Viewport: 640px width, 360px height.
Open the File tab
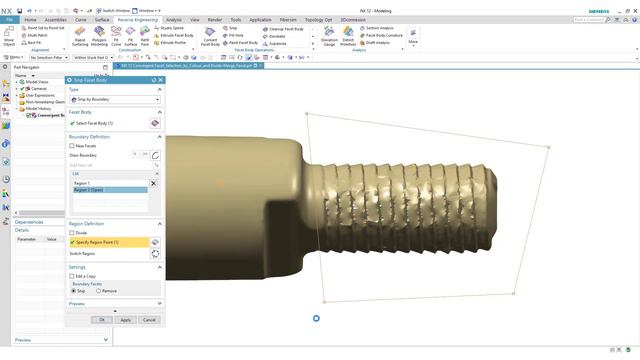tap(9, 20)
